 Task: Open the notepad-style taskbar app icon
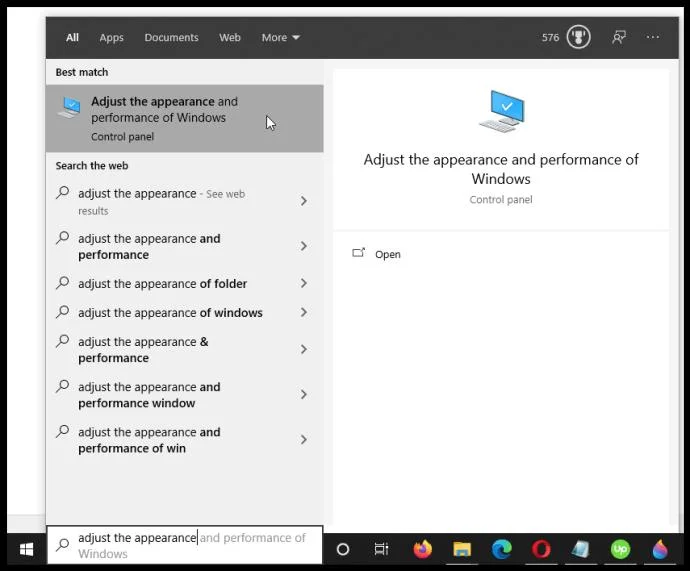580,549
